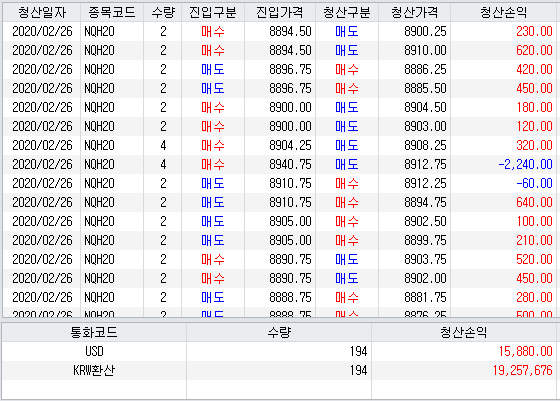Screen dimensions: 560x401
Task: Click the 진입가격 column header
Action: pos(280,12)
